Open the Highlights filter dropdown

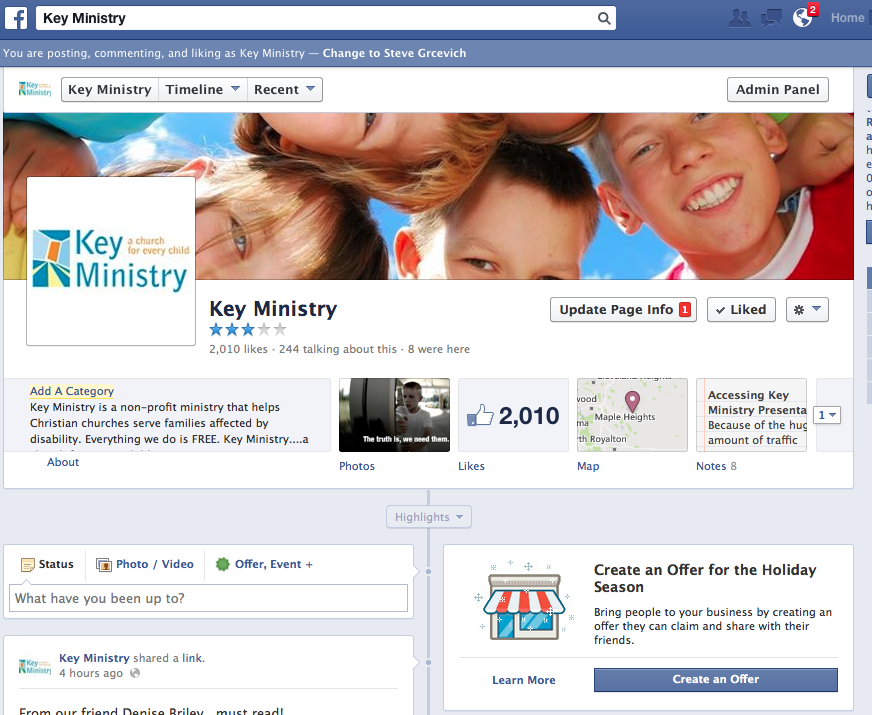coord(429,517)
